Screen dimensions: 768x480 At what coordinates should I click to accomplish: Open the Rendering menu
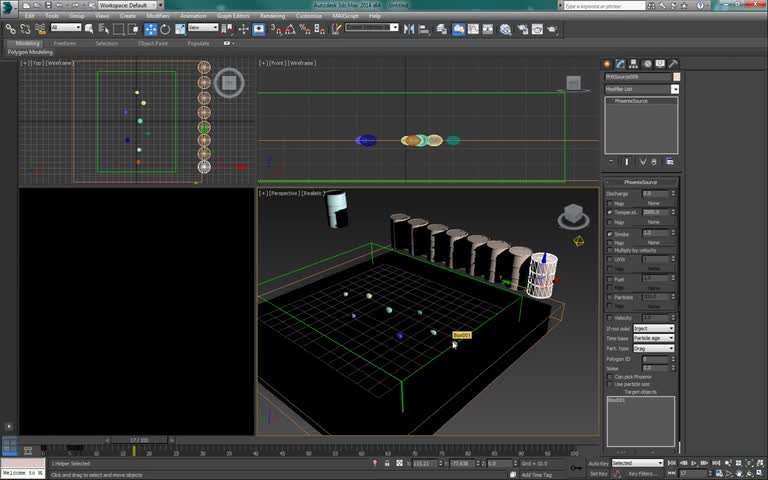pos(272,16)
